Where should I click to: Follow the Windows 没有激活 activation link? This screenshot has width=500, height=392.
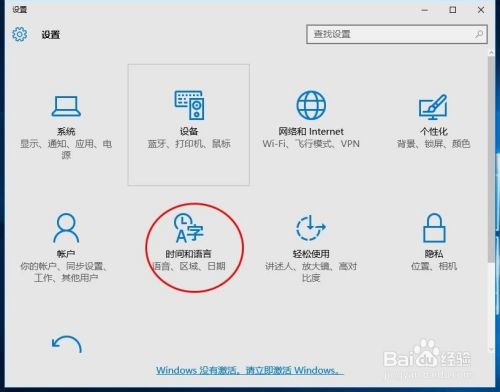tap(250, 370)
